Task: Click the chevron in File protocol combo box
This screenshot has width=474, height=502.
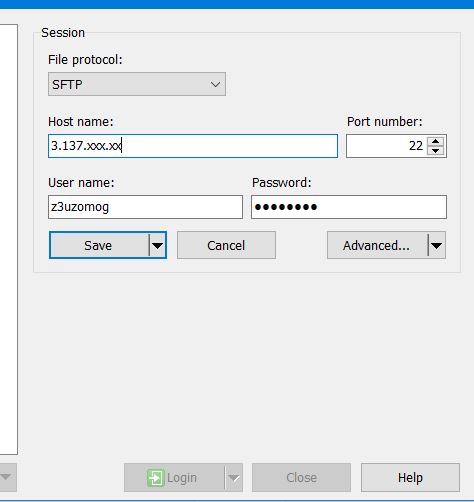Action: pos(215,84)
